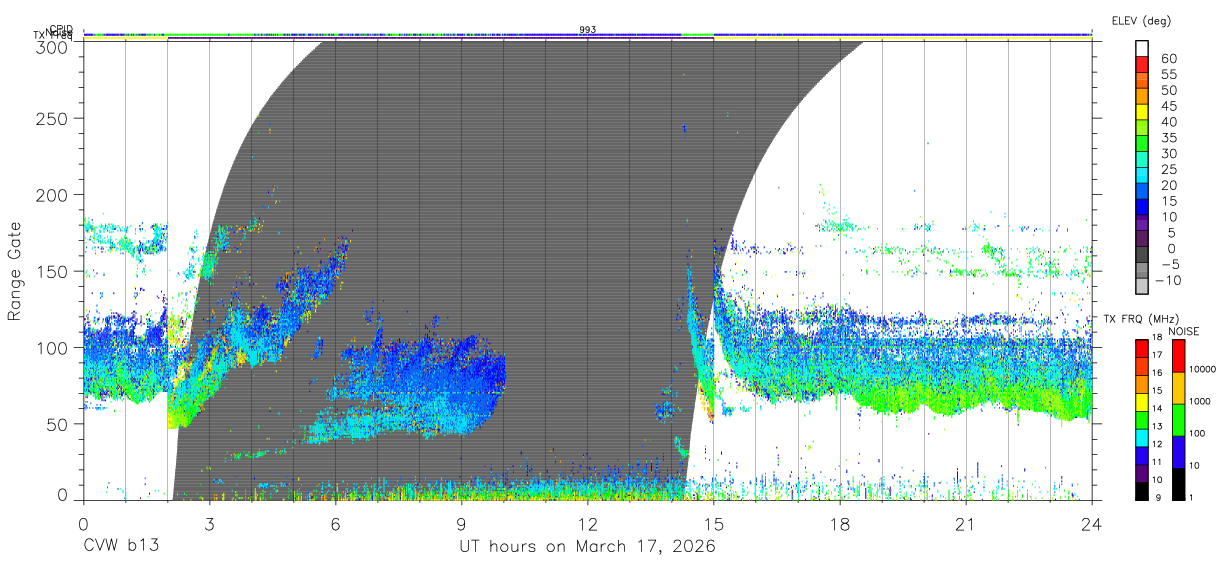Click the "ELEV (deg)" colorbar title

tap(1141, 20)
